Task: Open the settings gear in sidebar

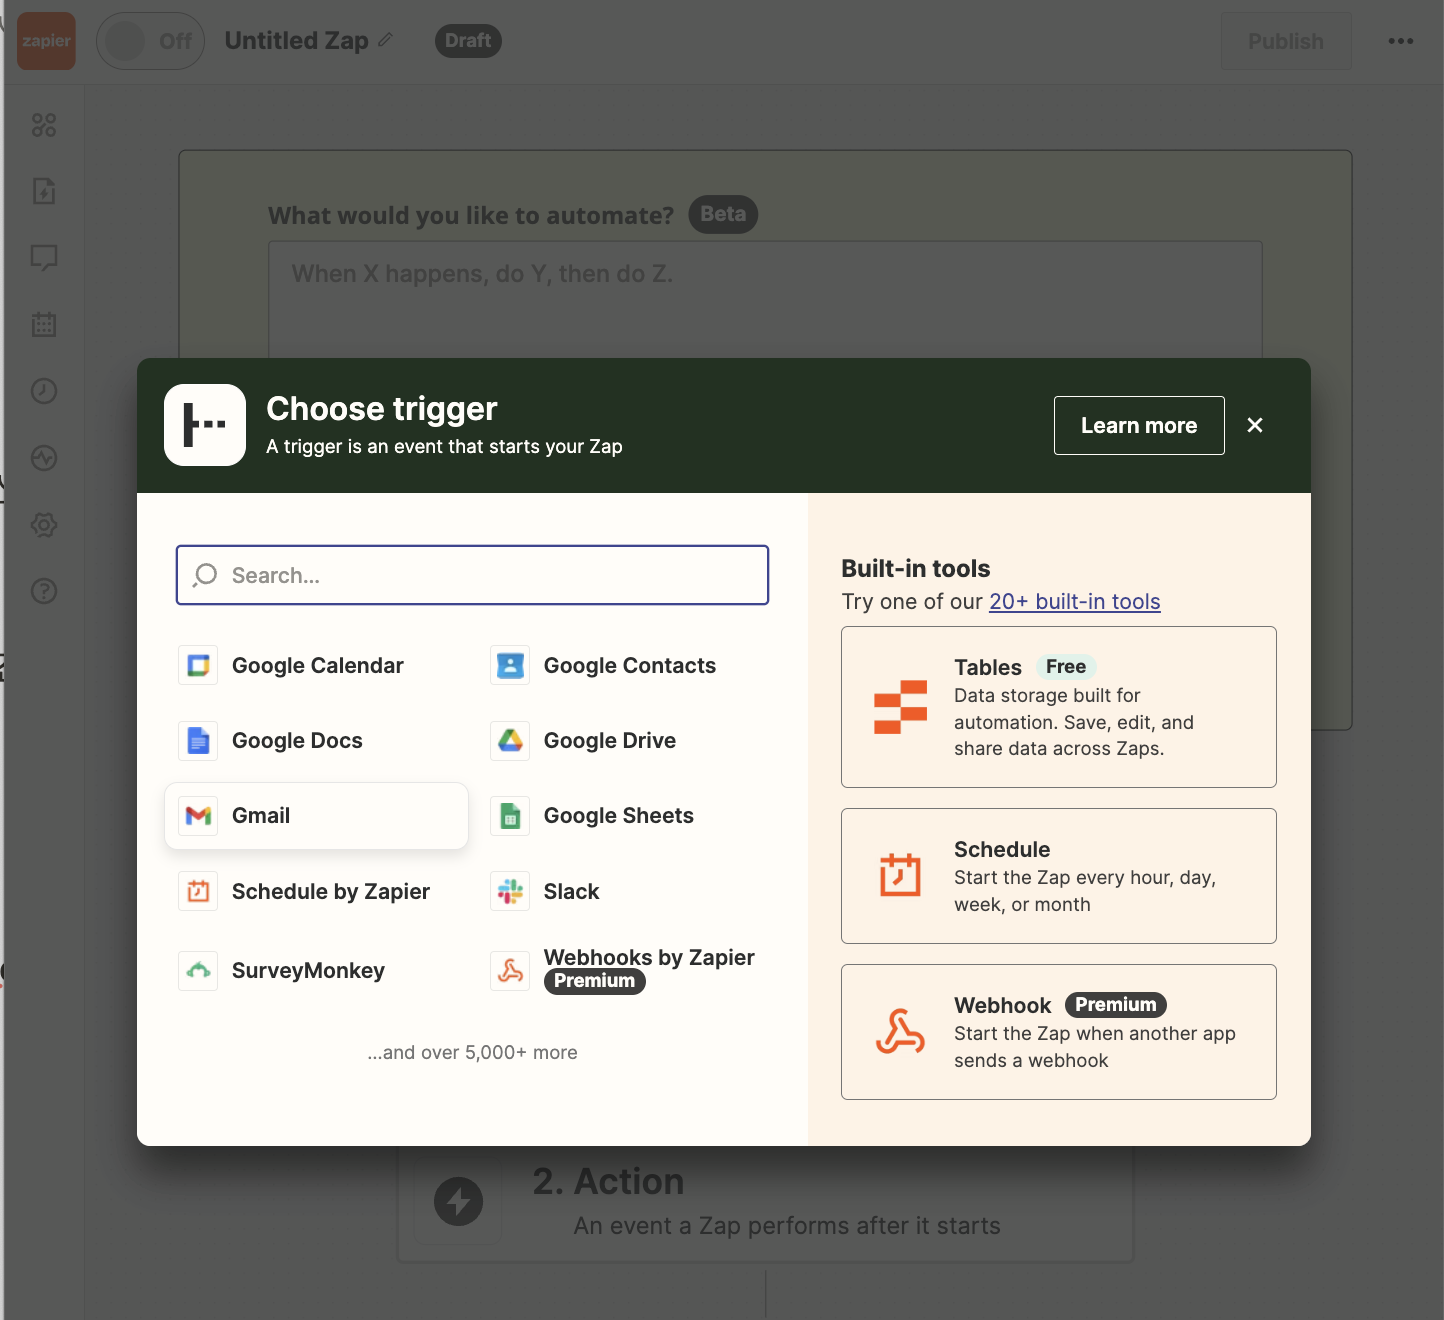Action: tap(44, 525)
